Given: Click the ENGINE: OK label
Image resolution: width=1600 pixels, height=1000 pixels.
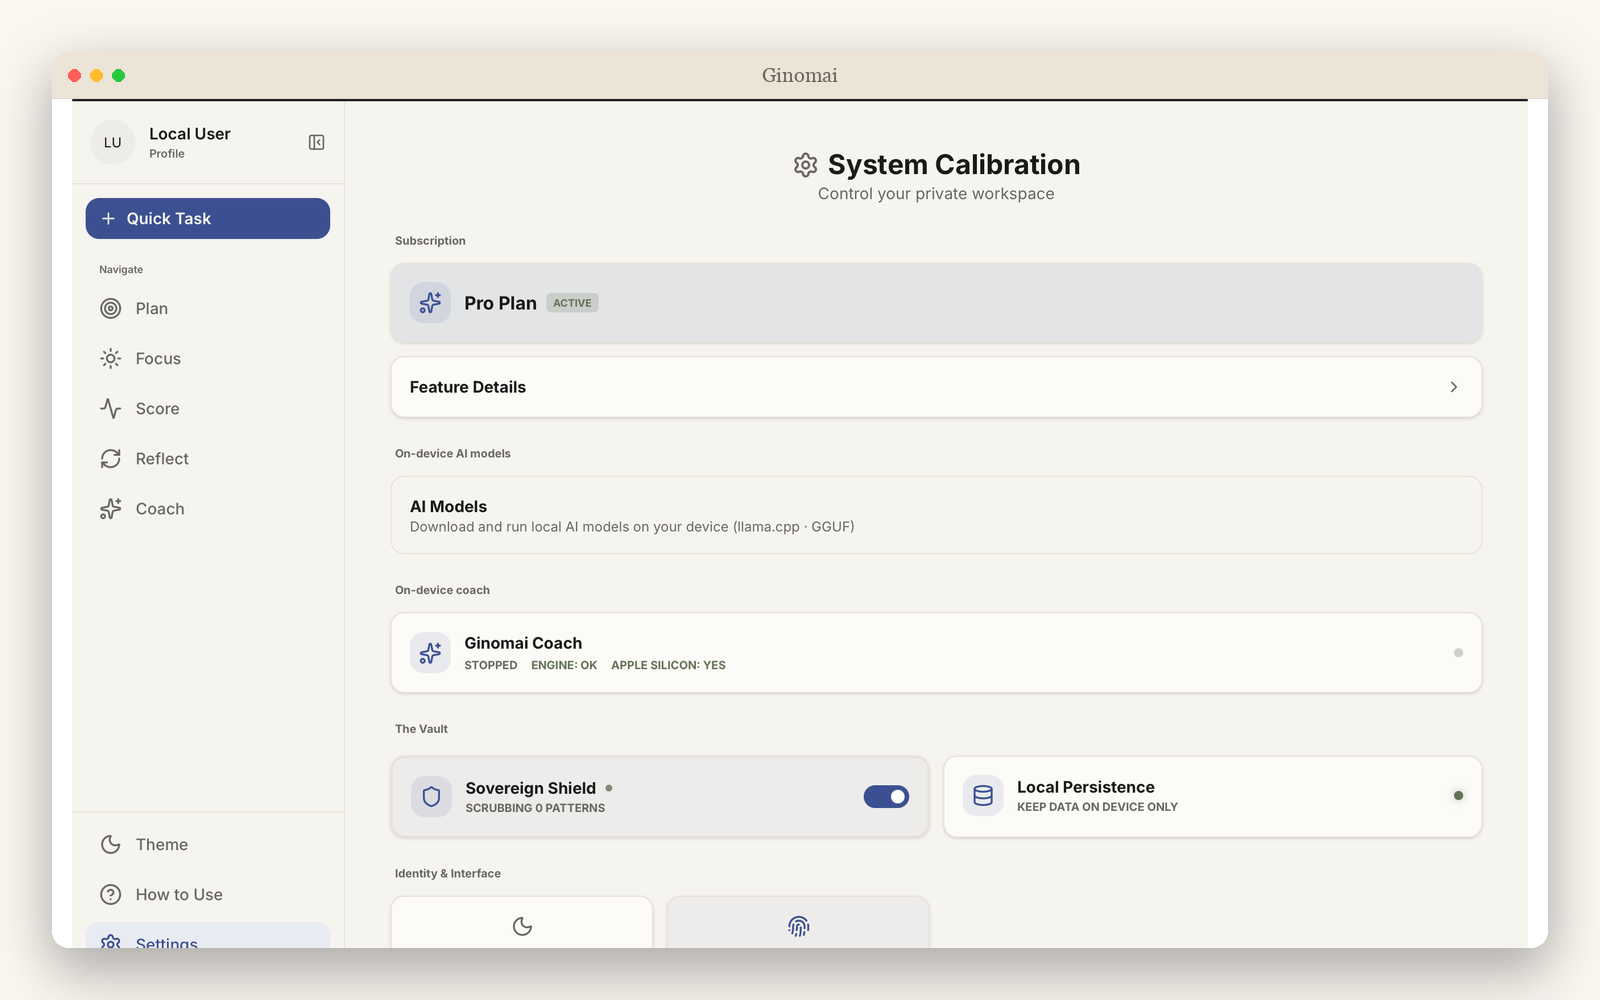Looking at the screenshot, I should pyautogui.click(x=564, y=665).
